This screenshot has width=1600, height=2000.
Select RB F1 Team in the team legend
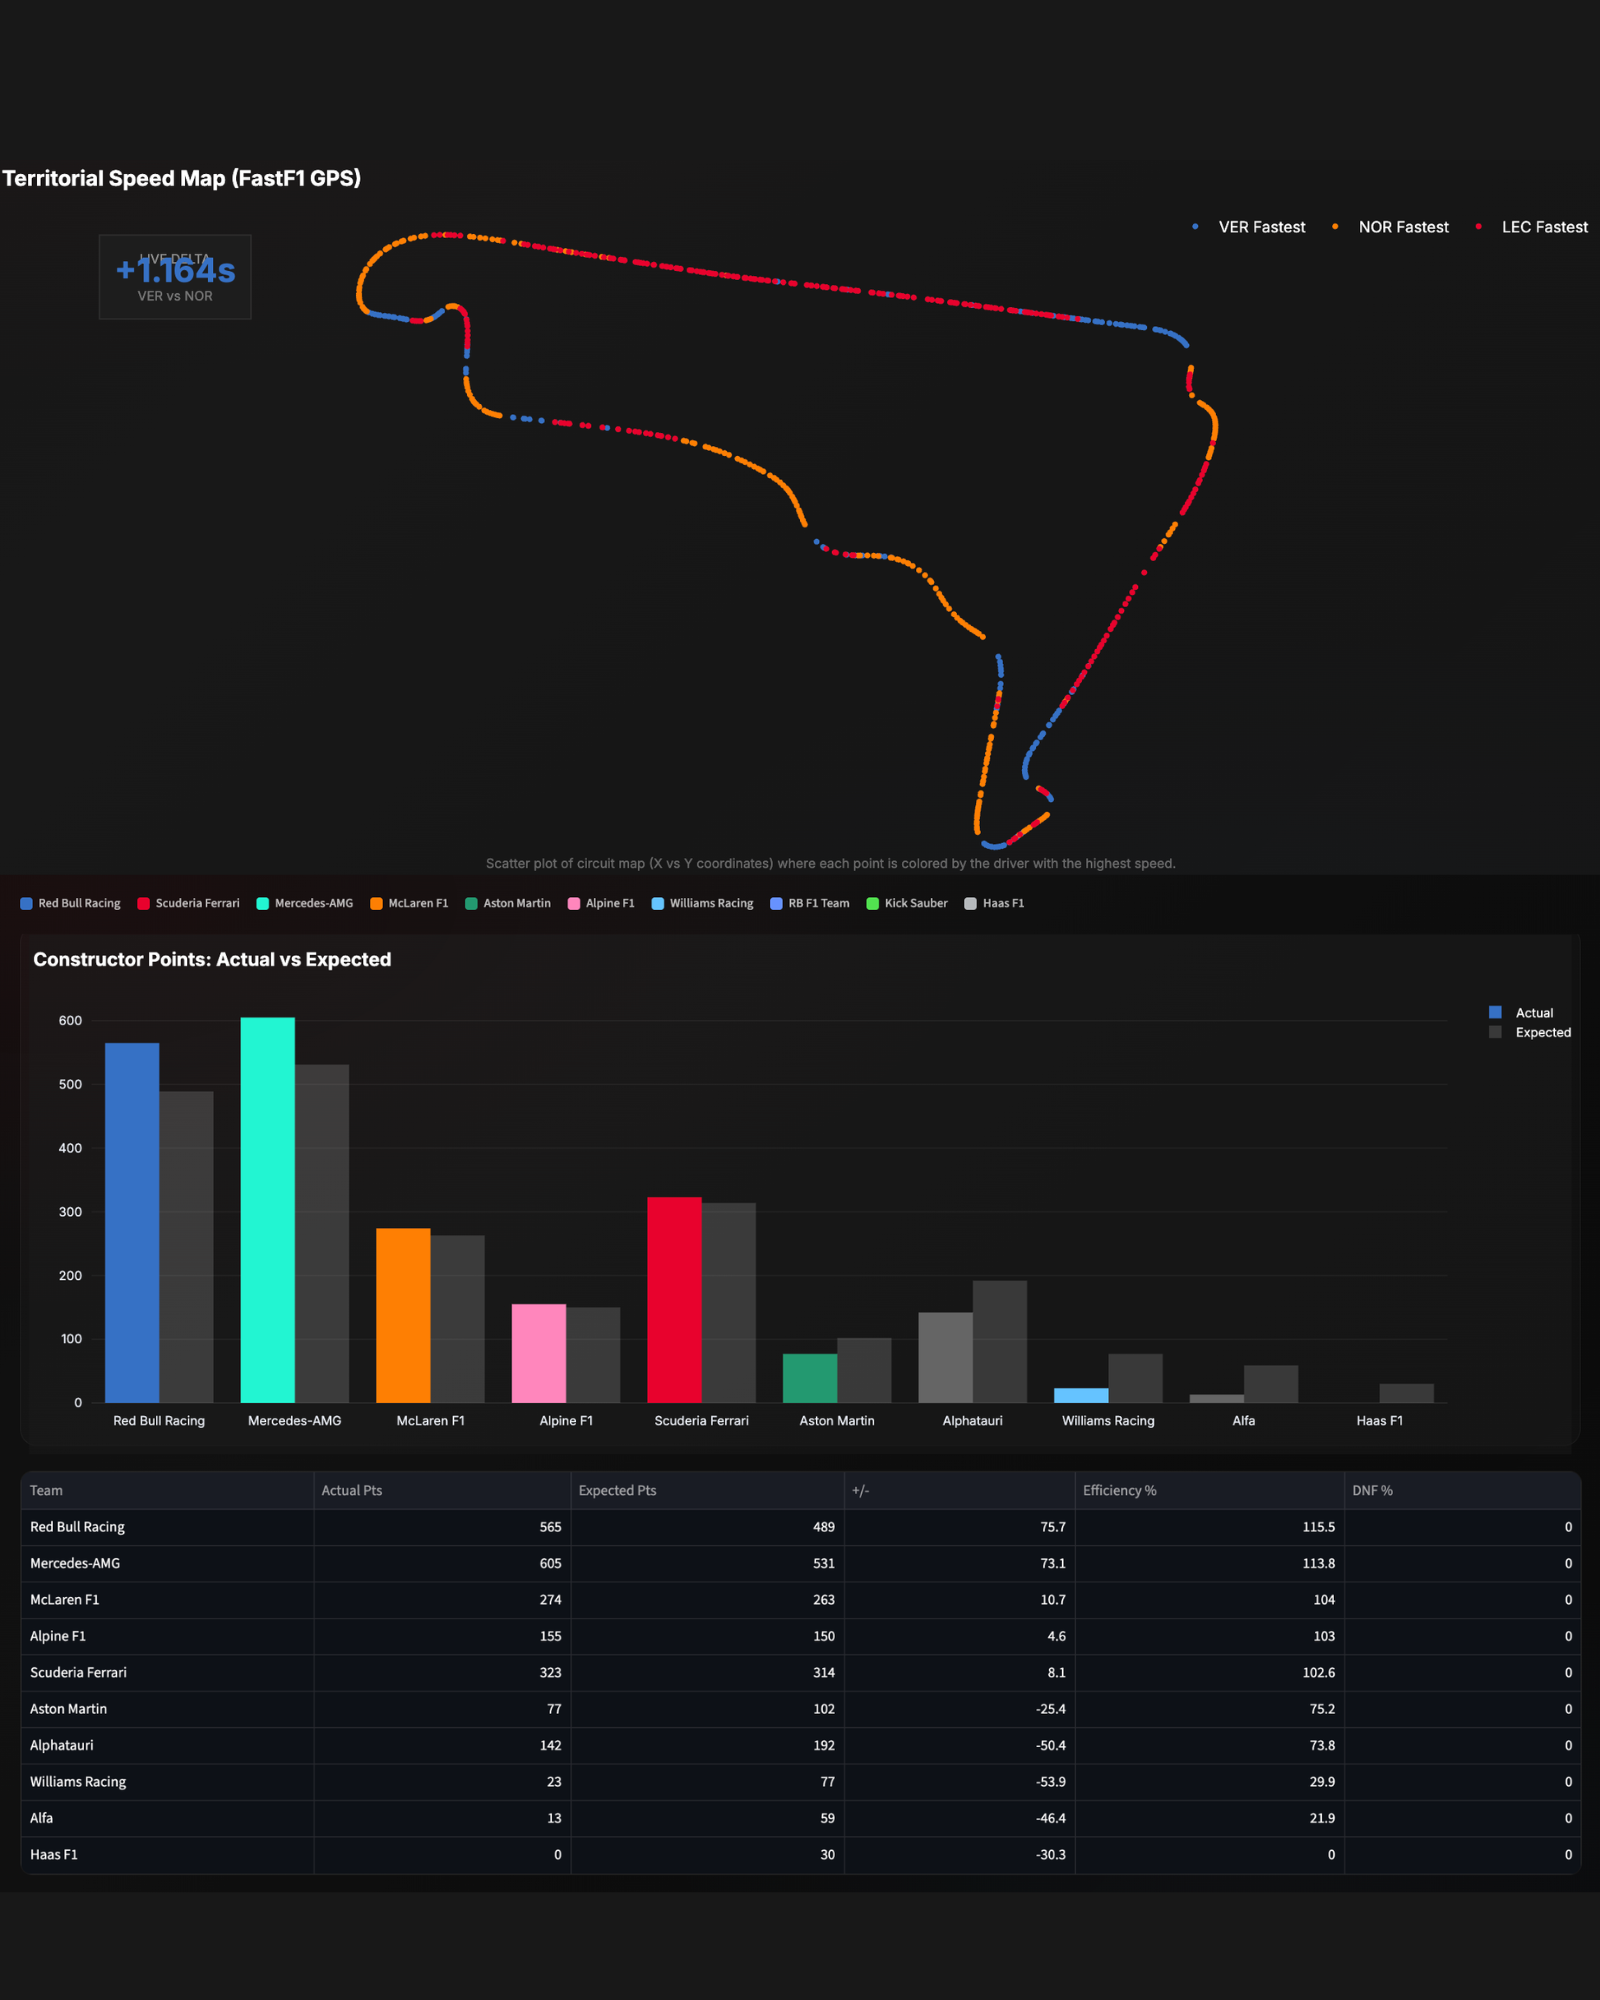810,903
